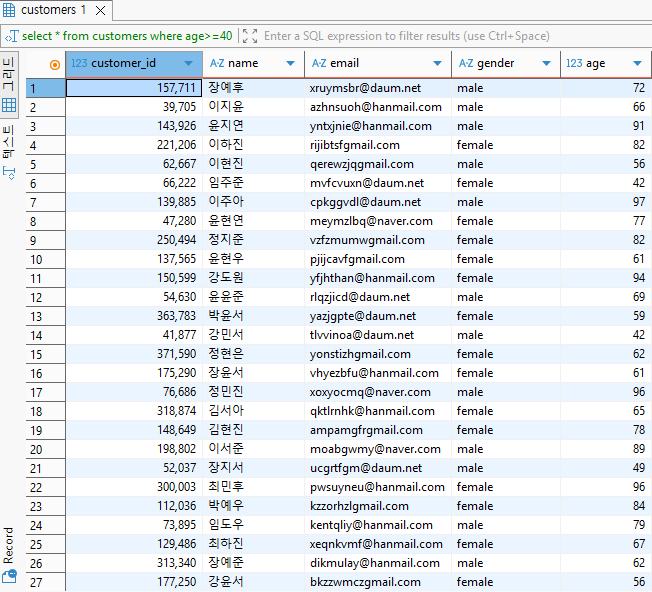Select the customer_id column header

pos(134,64)
